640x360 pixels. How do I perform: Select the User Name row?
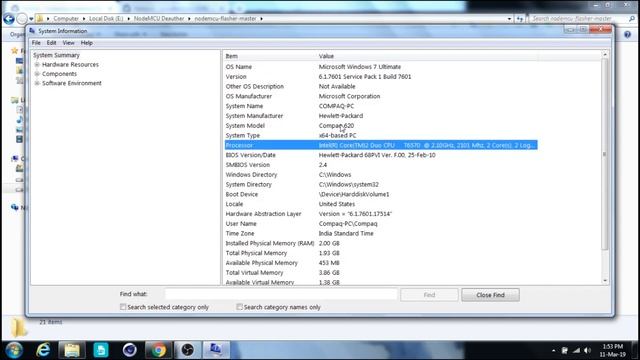click(x=381, y=223)
